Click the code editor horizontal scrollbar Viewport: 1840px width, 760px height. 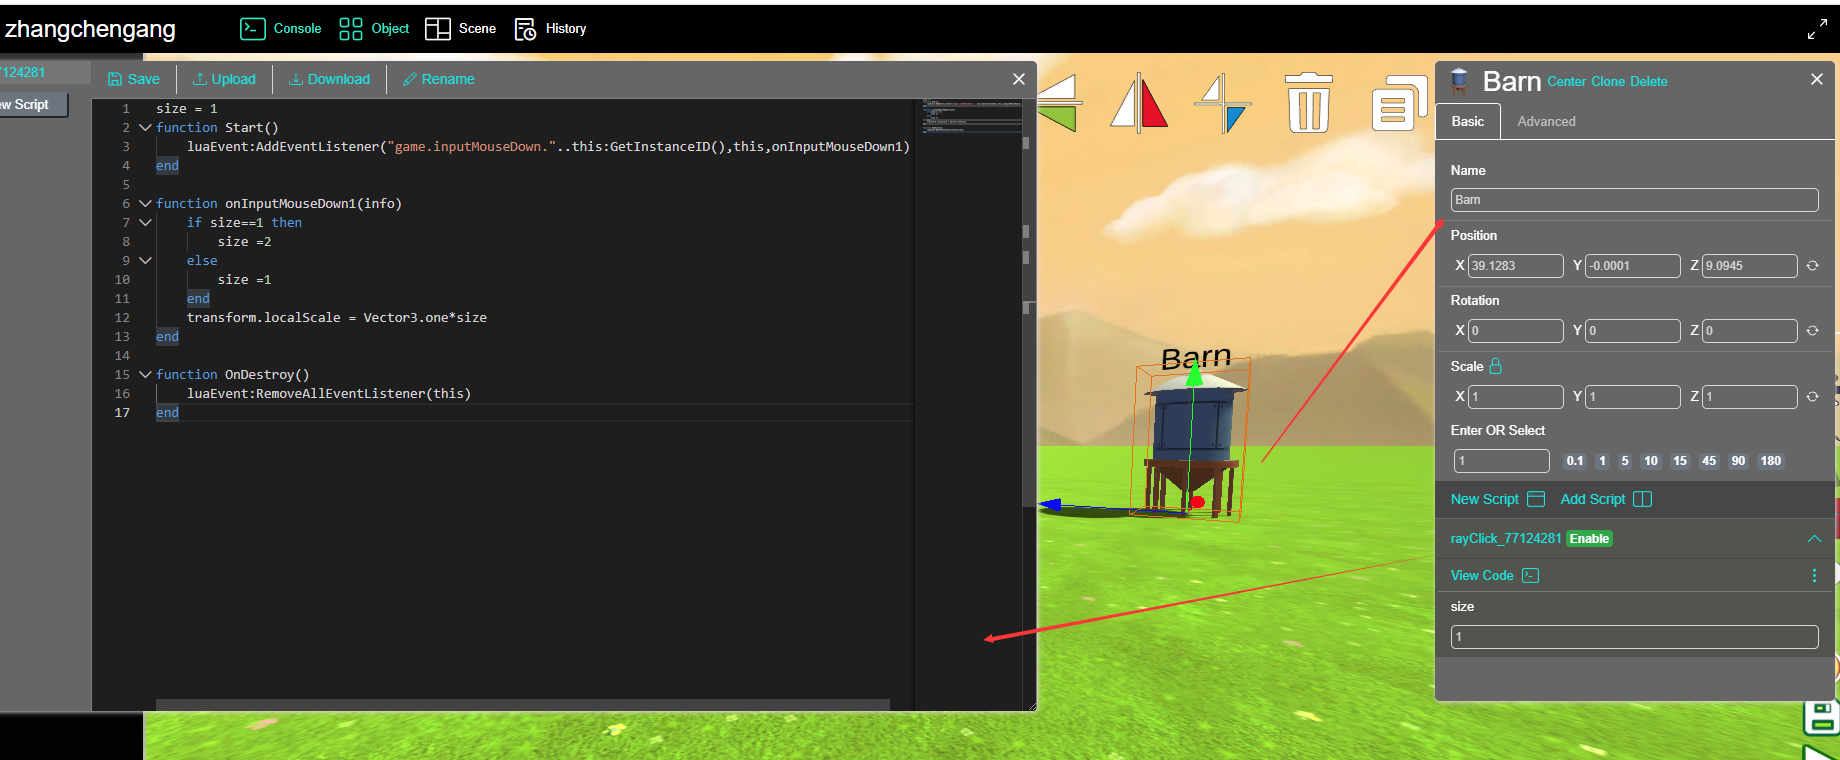tap(522, 704)
